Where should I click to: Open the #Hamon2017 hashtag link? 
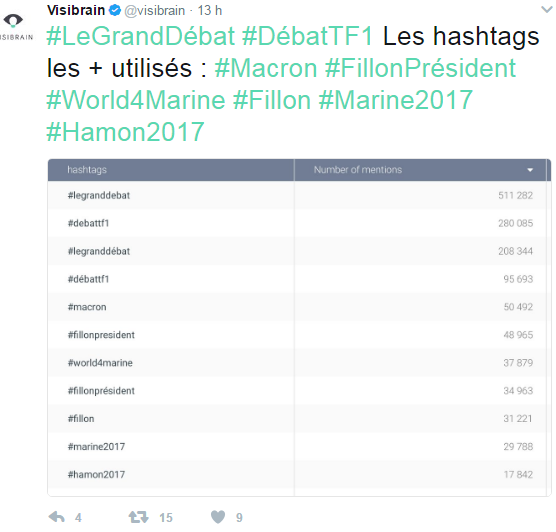coord(125,132)
